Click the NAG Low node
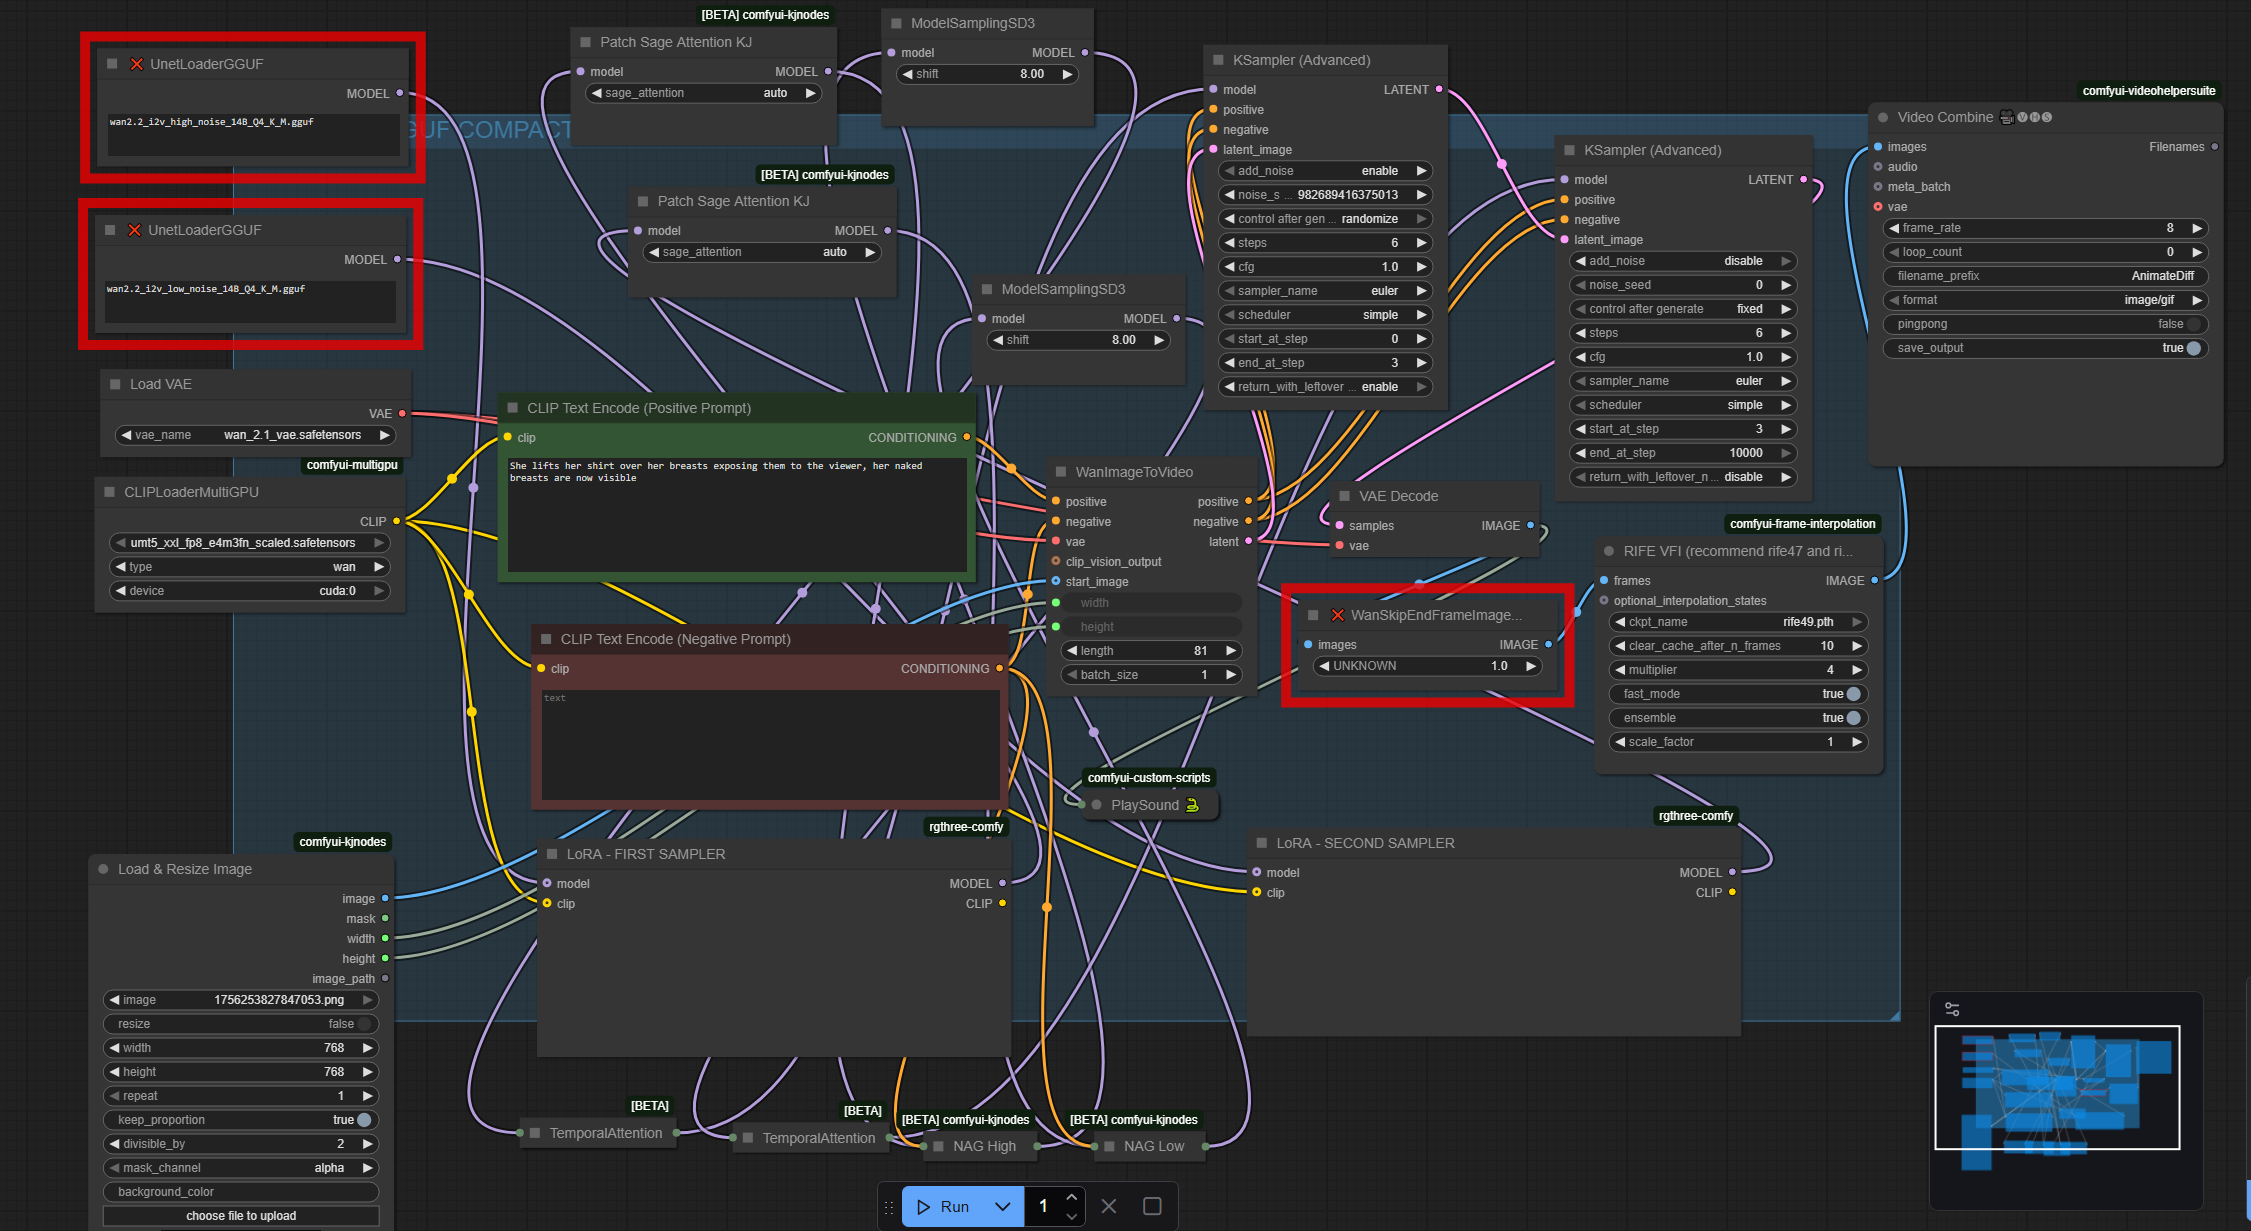 (1153, 1146)
